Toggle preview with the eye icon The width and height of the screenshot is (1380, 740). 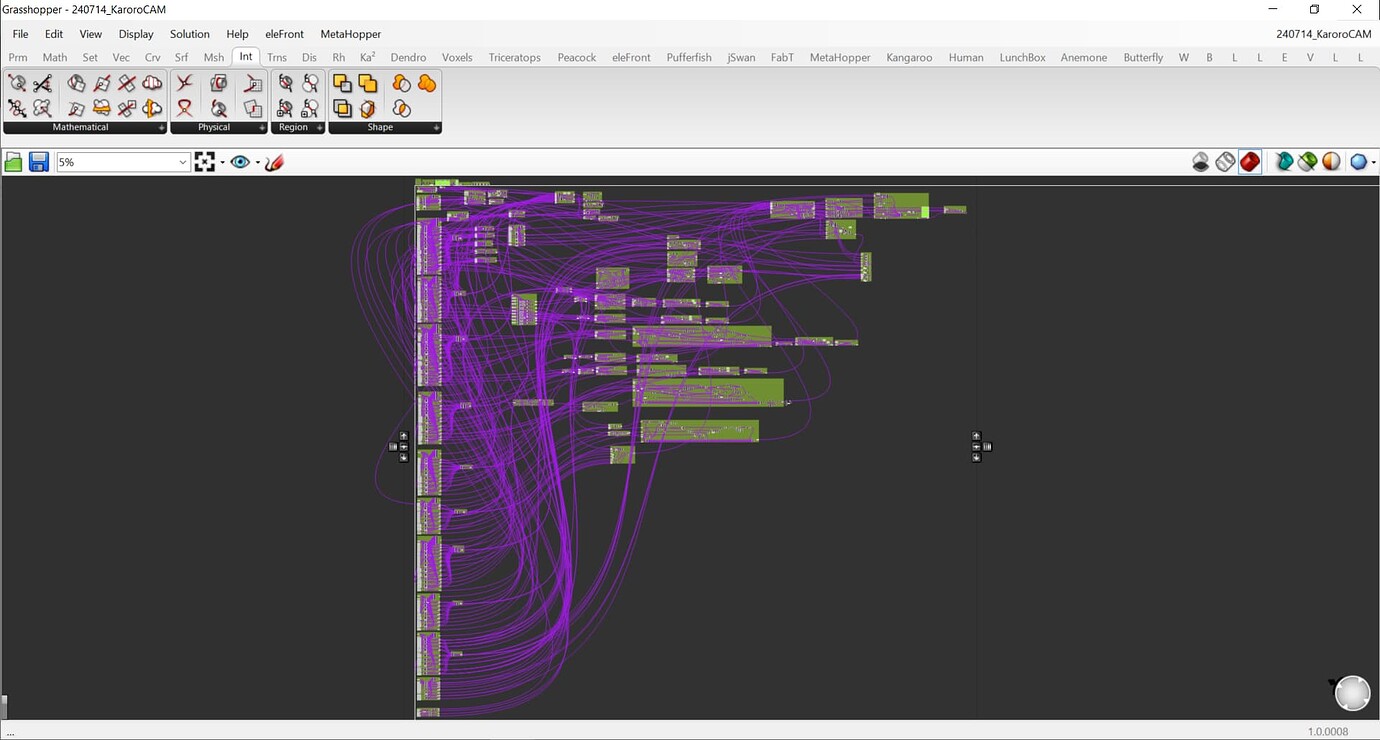point(240,161)
